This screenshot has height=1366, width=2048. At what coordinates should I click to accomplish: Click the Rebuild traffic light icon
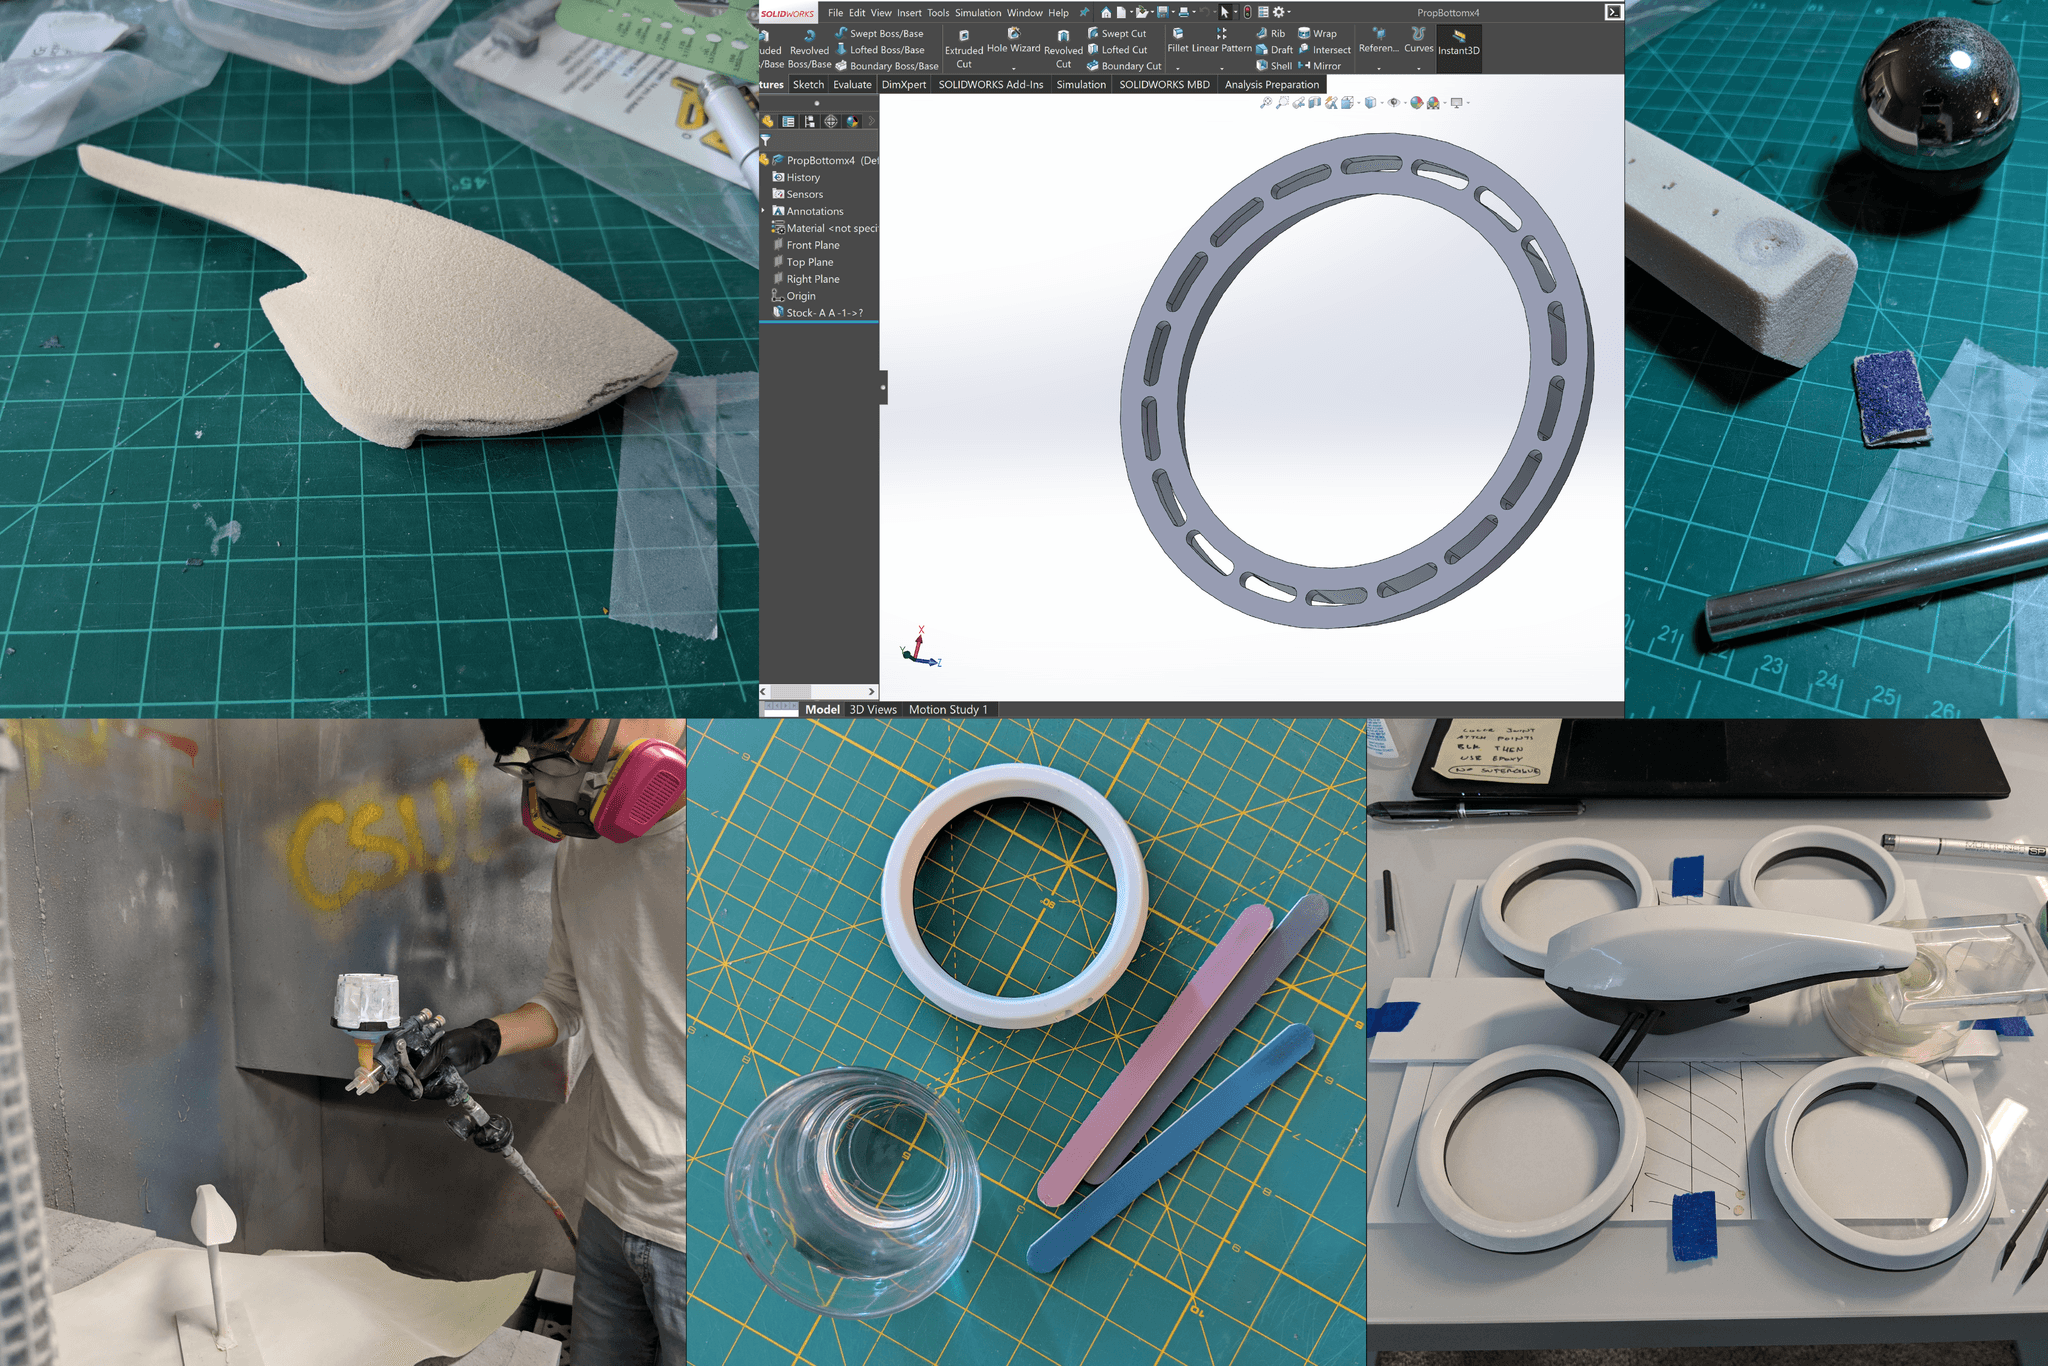point(1247,12)
